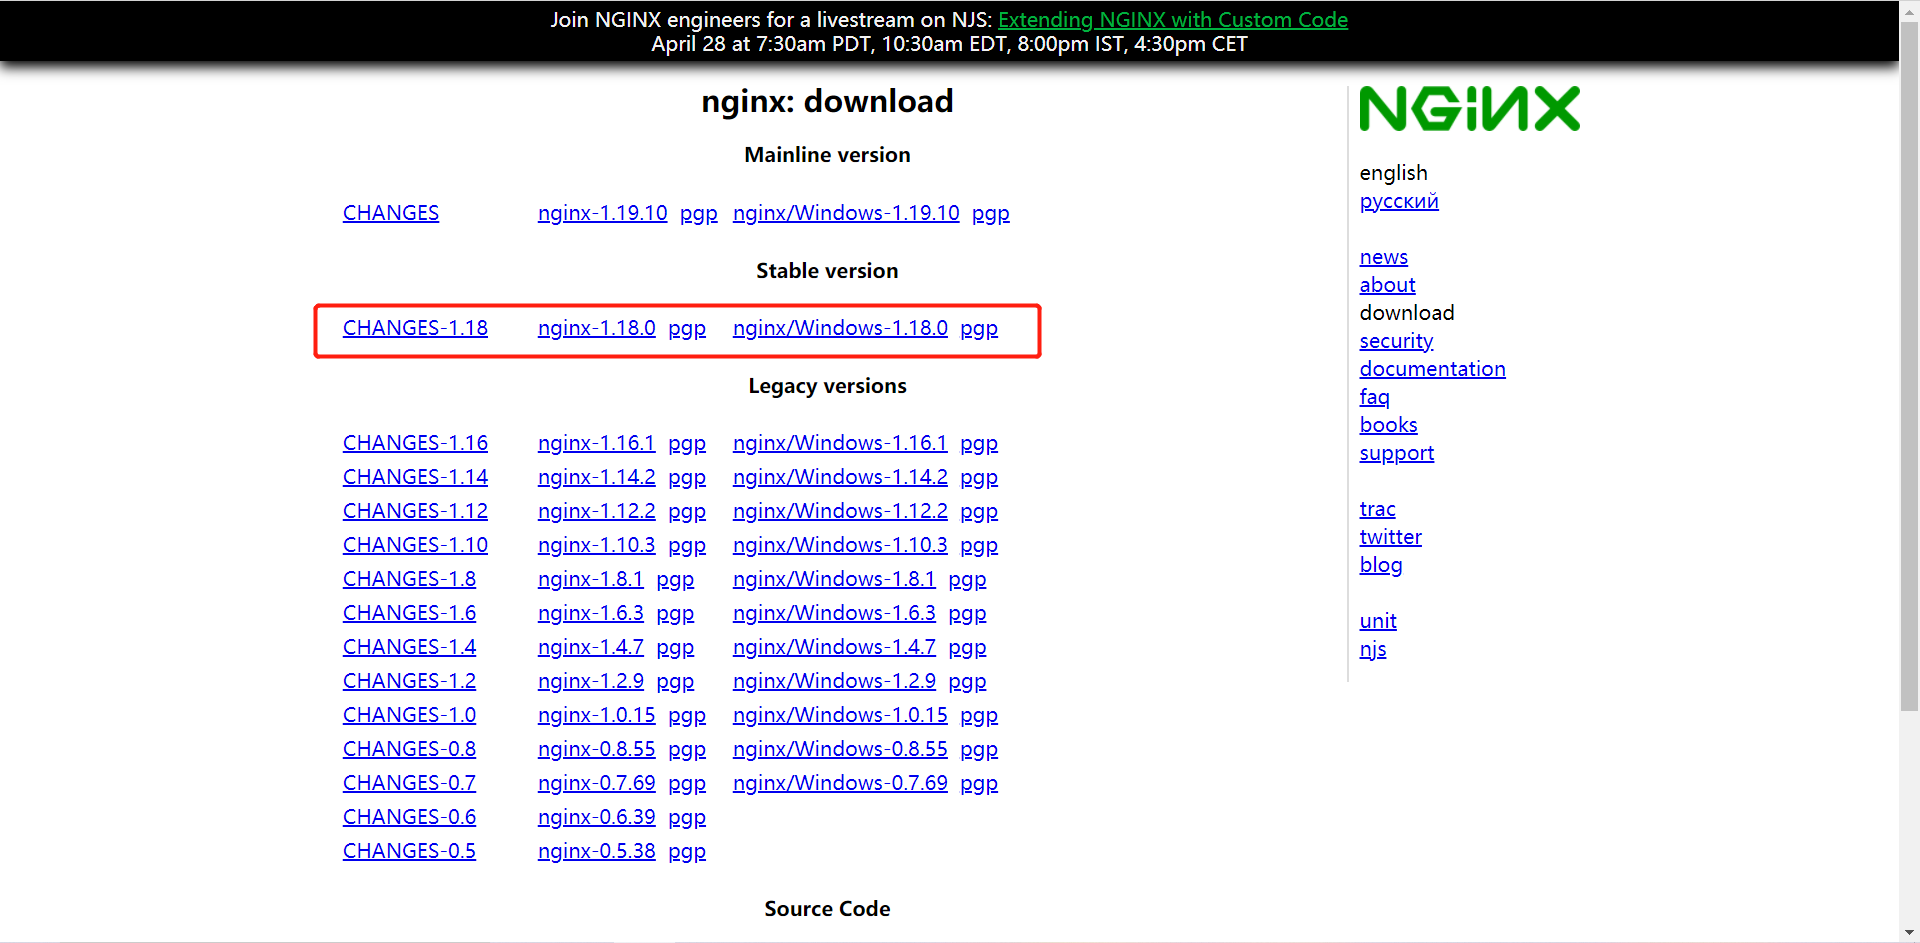1920x943 pixels.
Task: Open CHANGES-1.16 link
Action: point(415,443)
